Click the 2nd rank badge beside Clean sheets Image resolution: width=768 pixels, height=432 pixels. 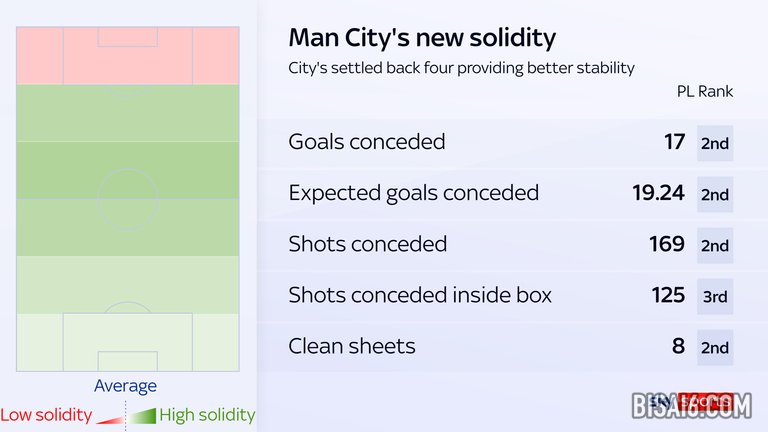point(715,347)
